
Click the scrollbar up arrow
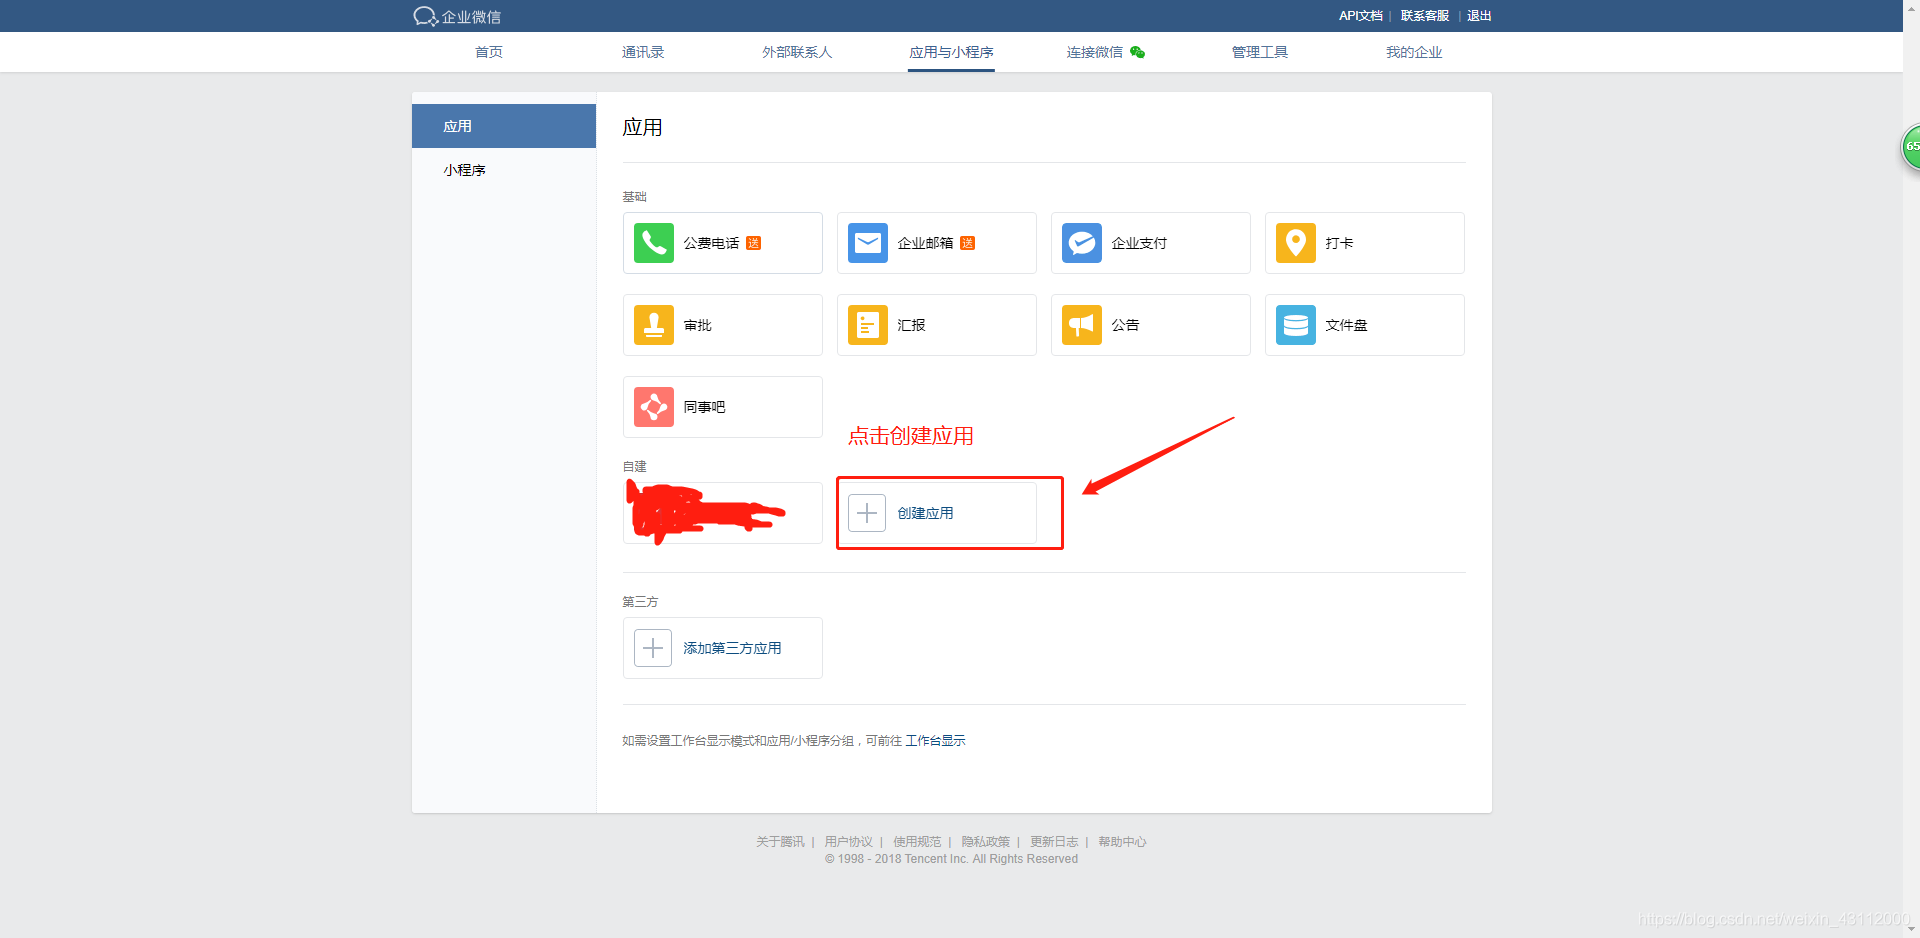point(1911,8)
